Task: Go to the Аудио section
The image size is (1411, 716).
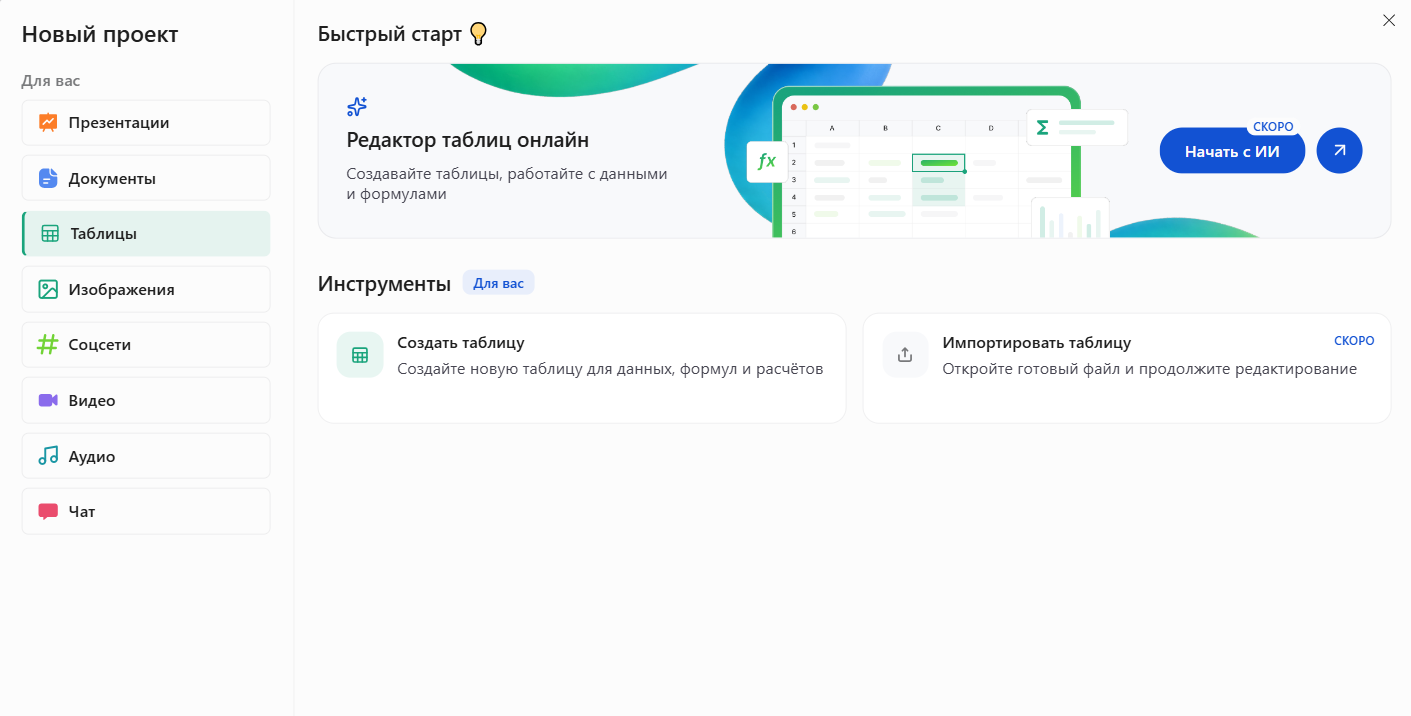Action: tap(146, 456)
